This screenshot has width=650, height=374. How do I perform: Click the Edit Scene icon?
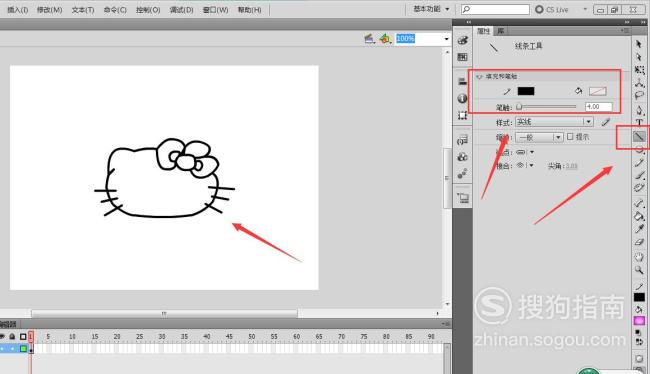(369, 39)
